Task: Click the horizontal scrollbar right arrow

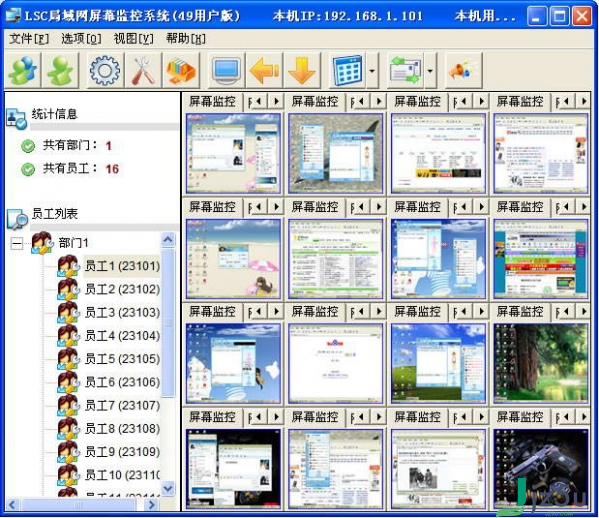Action: tap(152, 505)
